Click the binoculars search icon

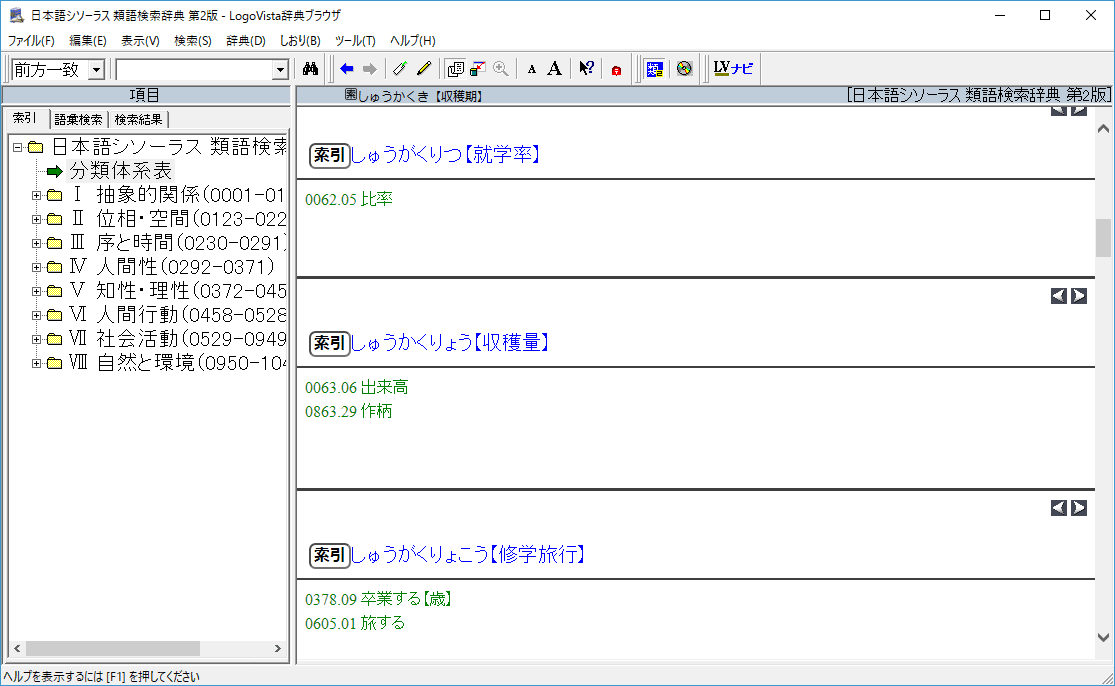[310, 69]
